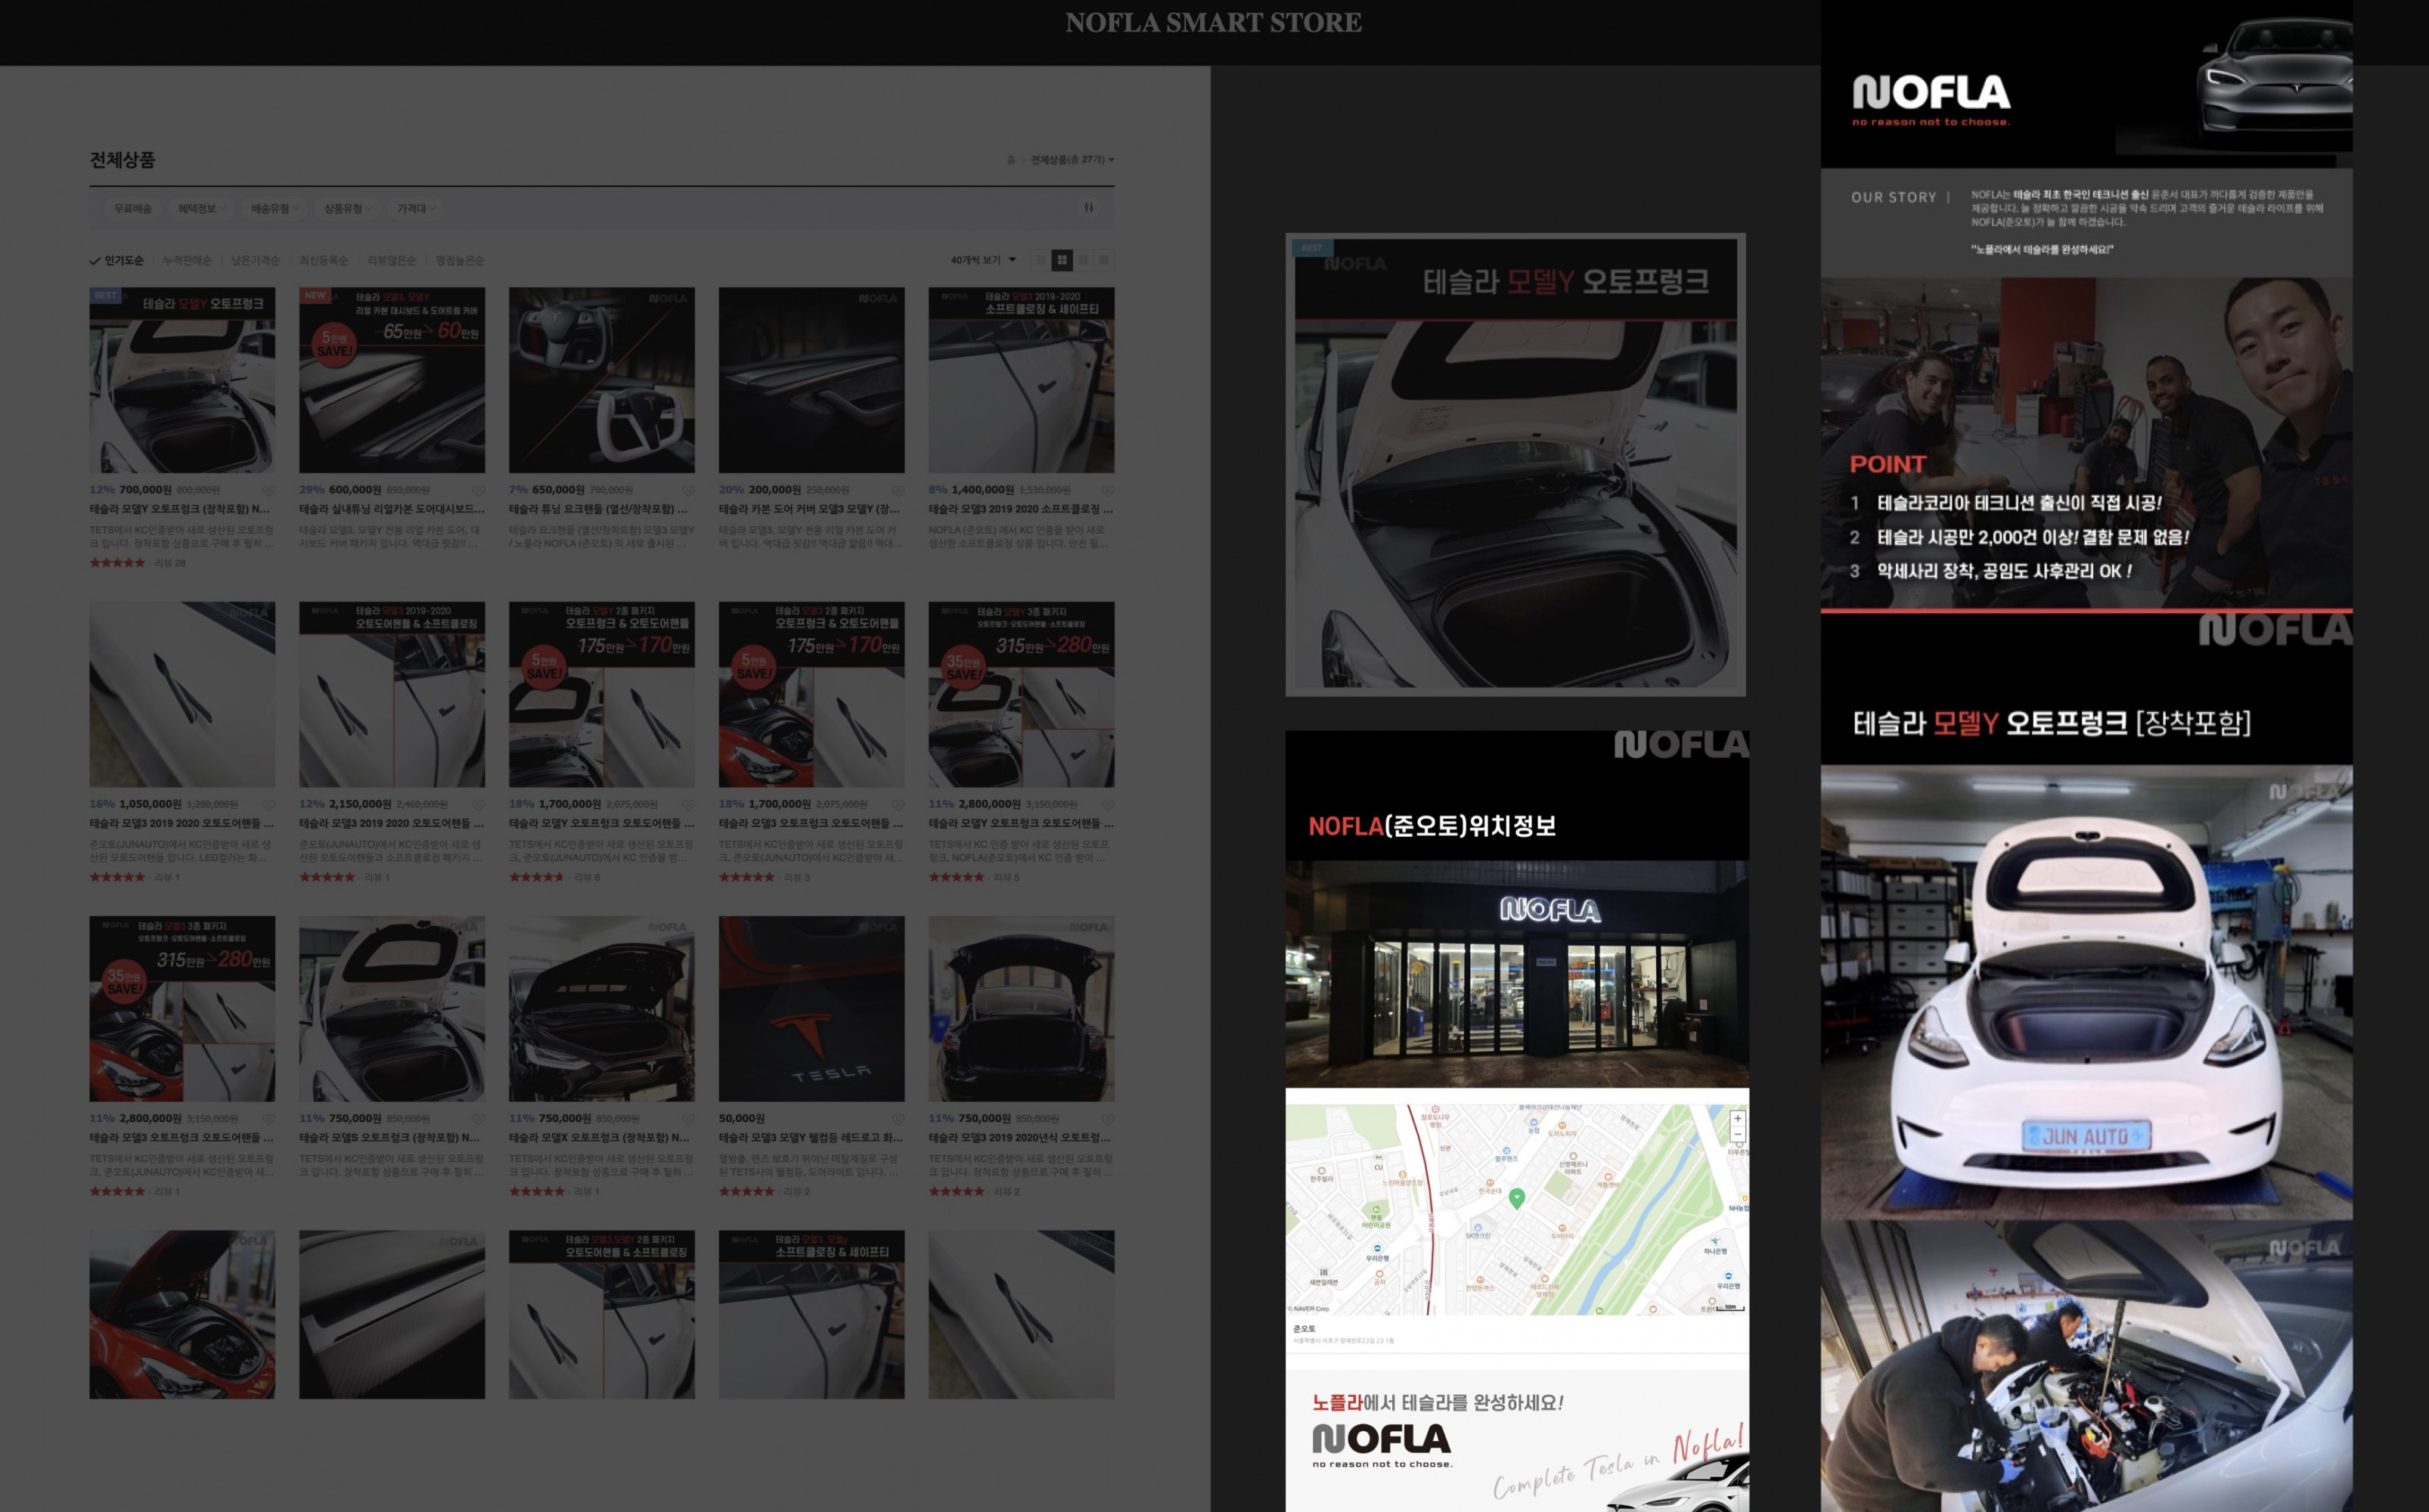
Task: Expand the 혜택정보 filter dropdown
Action: click(x=201, y=208)
